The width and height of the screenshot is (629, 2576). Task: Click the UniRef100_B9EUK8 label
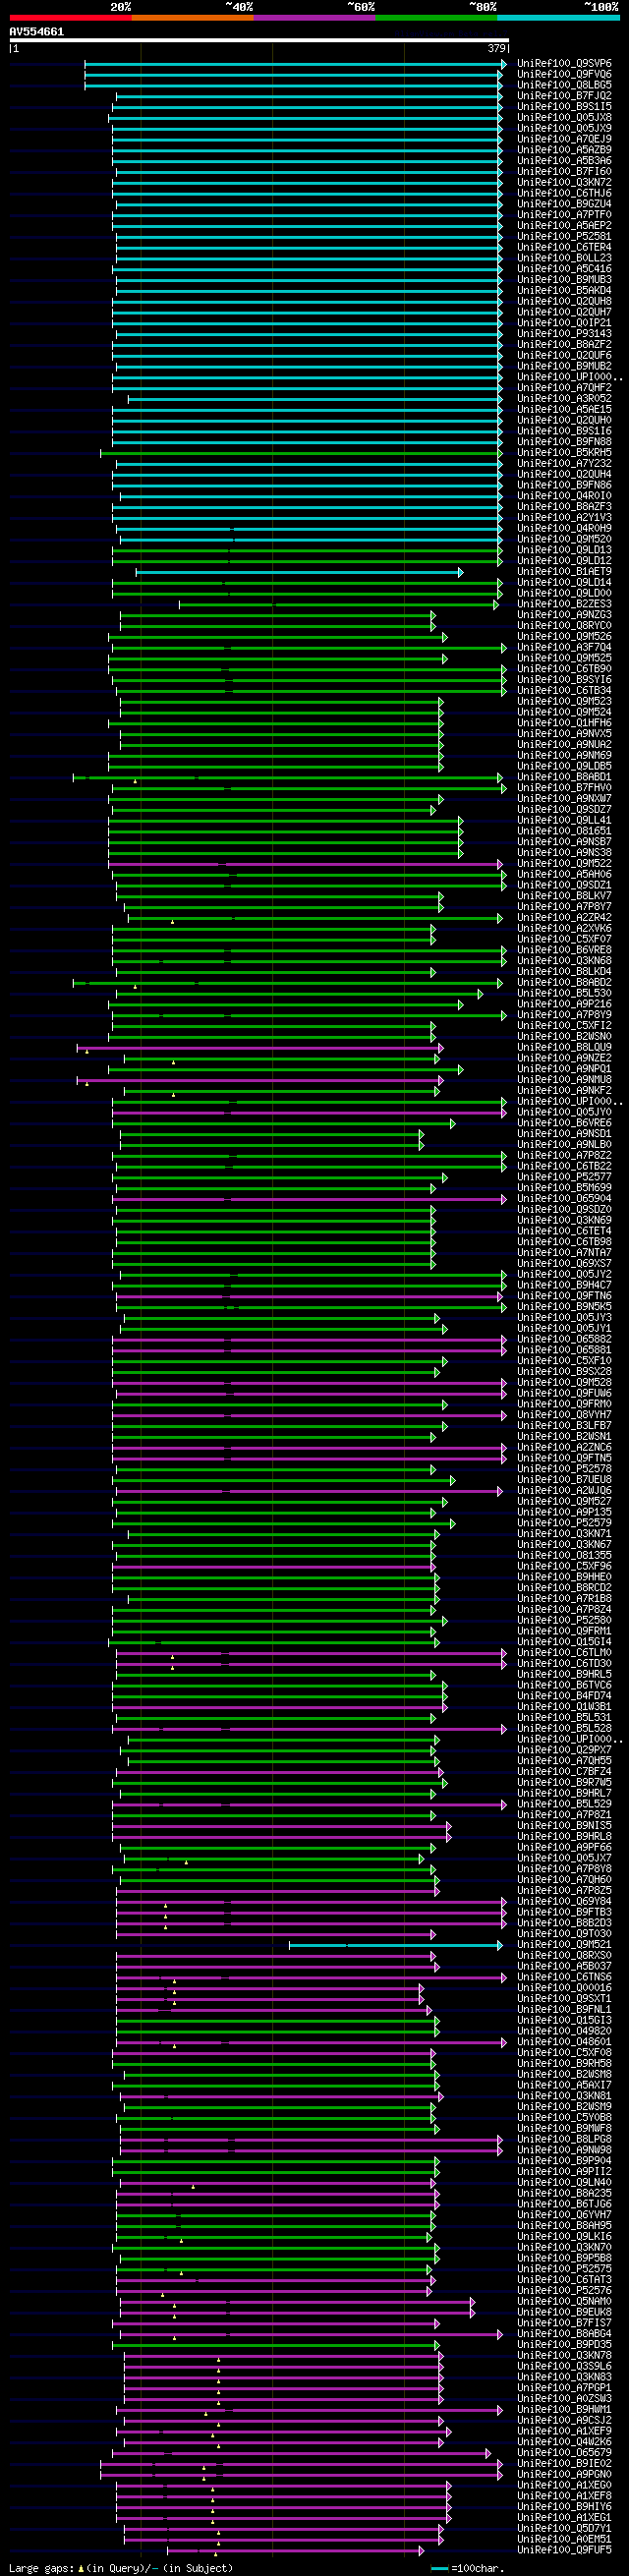[564, 2313]
